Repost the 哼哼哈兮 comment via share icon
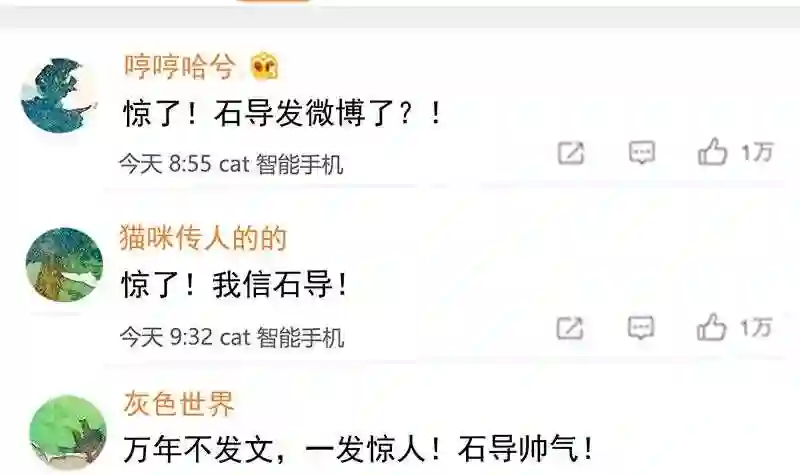 (x=570, y=153)
